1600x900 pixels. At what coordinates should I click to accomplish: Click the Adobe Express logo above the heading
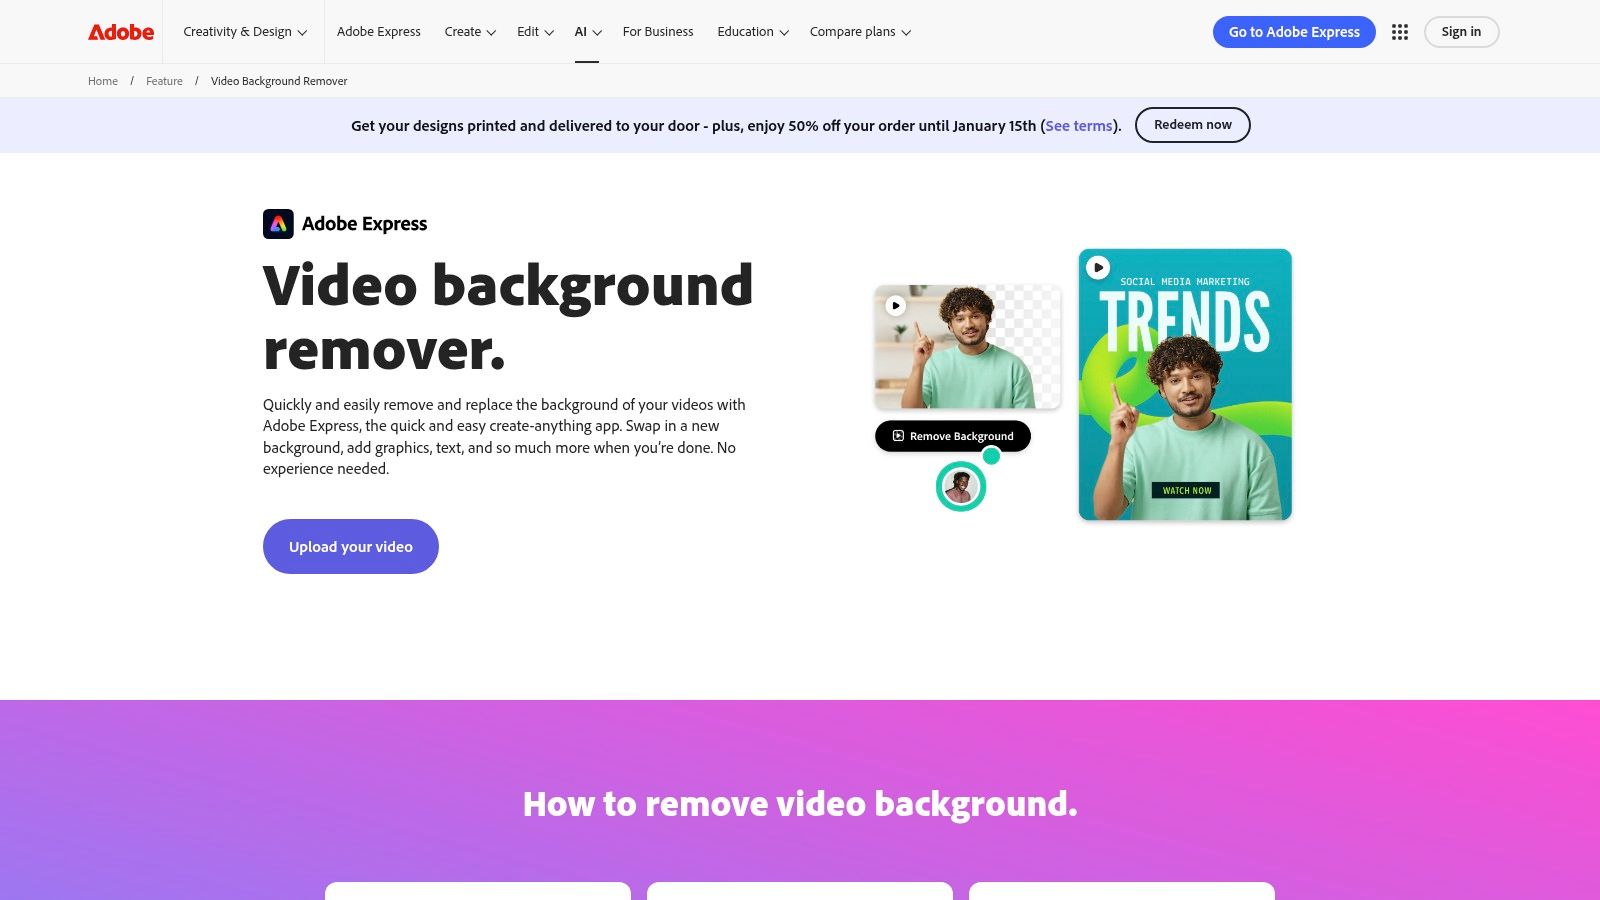pos(345,223)
